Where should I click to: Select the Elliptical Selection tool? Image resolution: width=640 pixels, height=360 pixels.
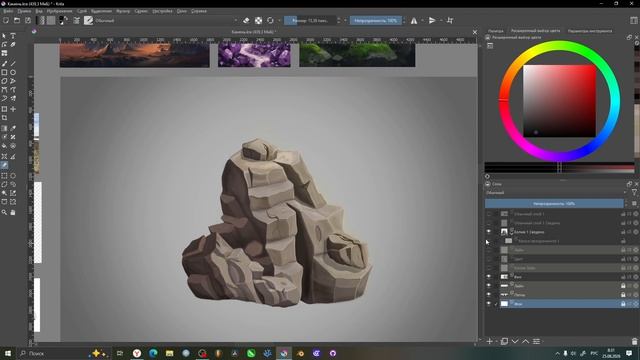pos(13,176)
